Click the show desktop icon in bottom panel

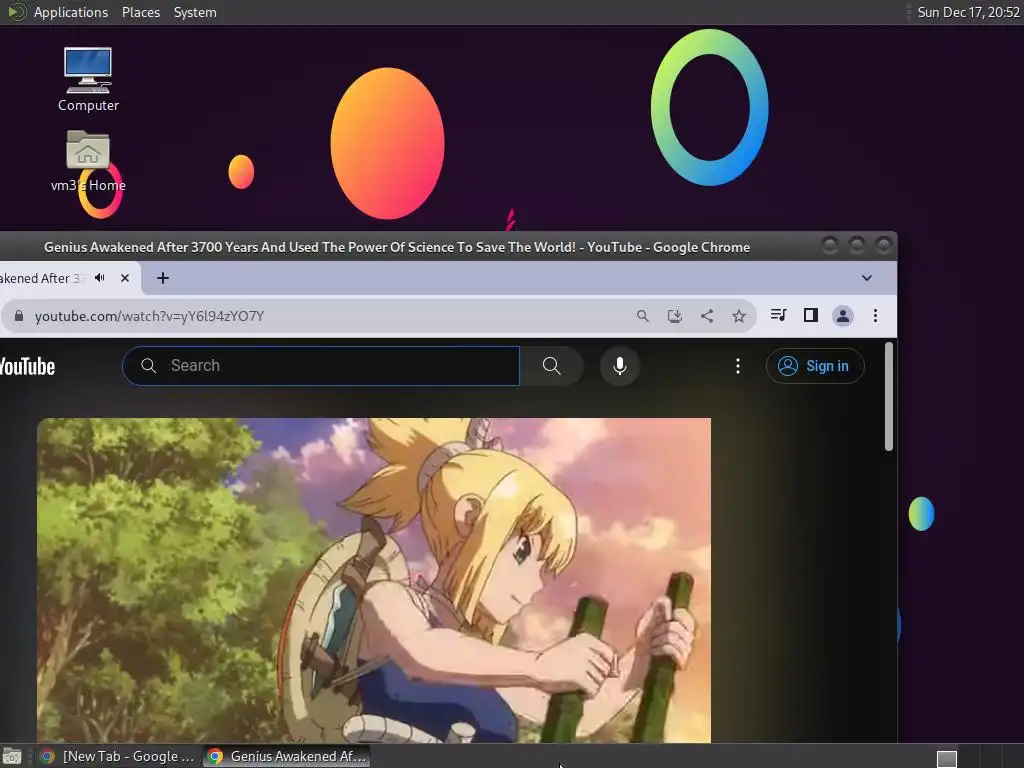point(12,756)
